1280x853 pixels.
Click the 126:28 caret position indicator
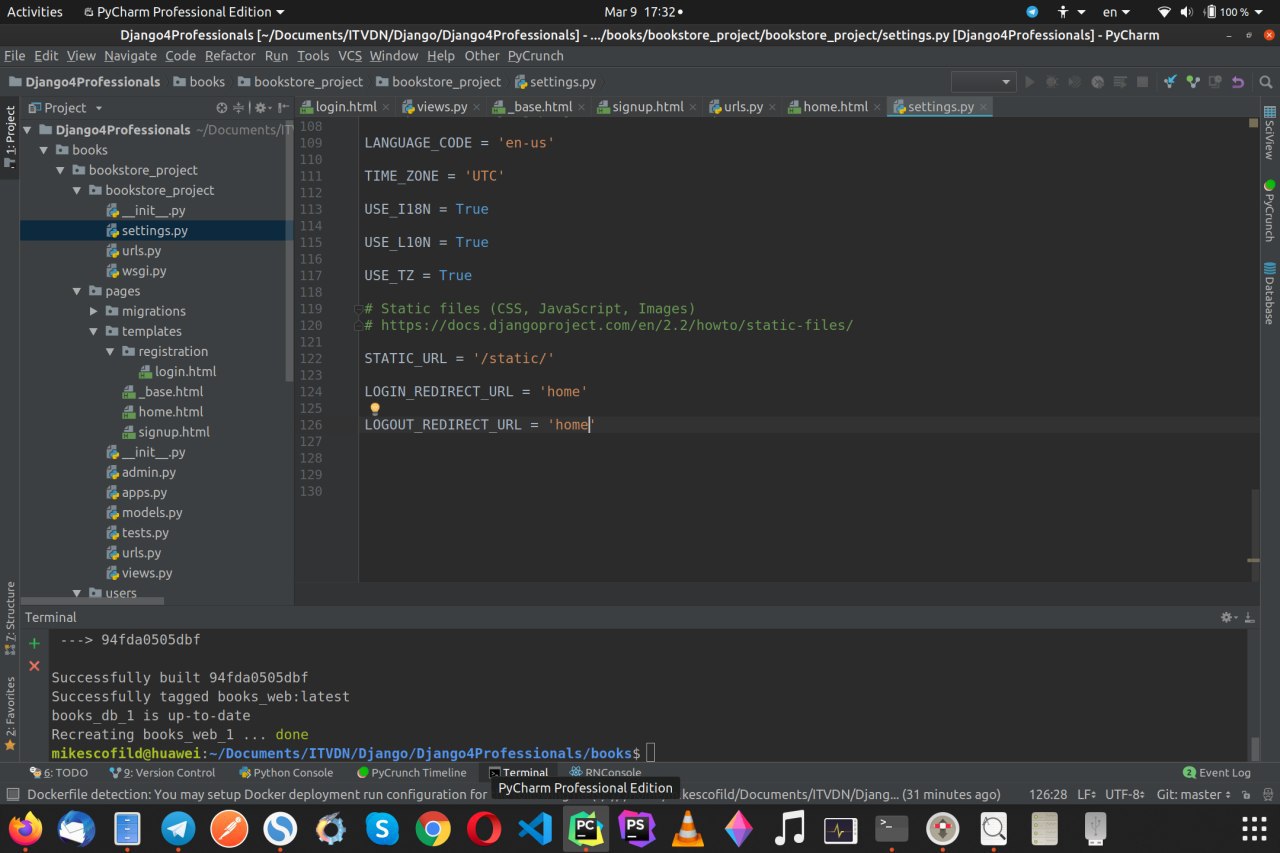[x=1048, y=795]
